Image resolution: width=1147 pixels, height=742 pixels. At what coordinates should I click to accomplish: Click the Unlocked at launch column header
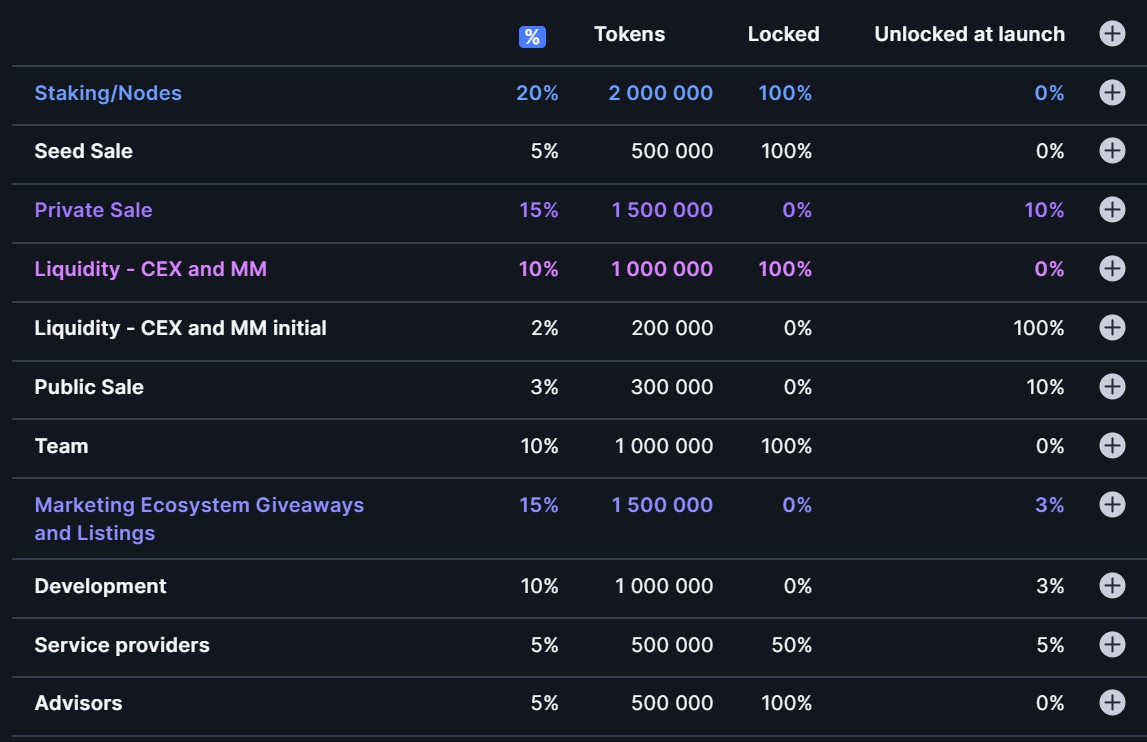tap(970, 33)
